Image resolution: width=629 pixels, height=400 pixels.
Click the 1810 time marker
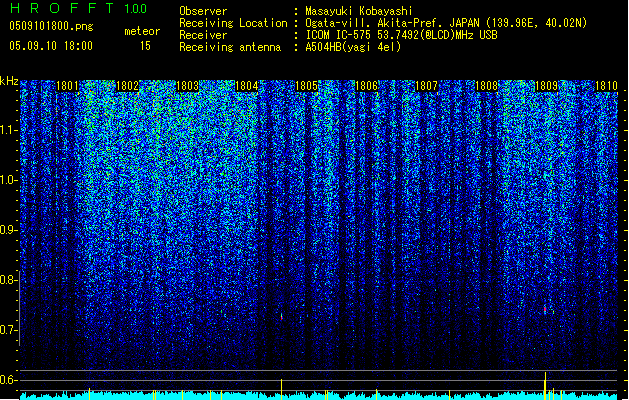(x=606, y=86)
